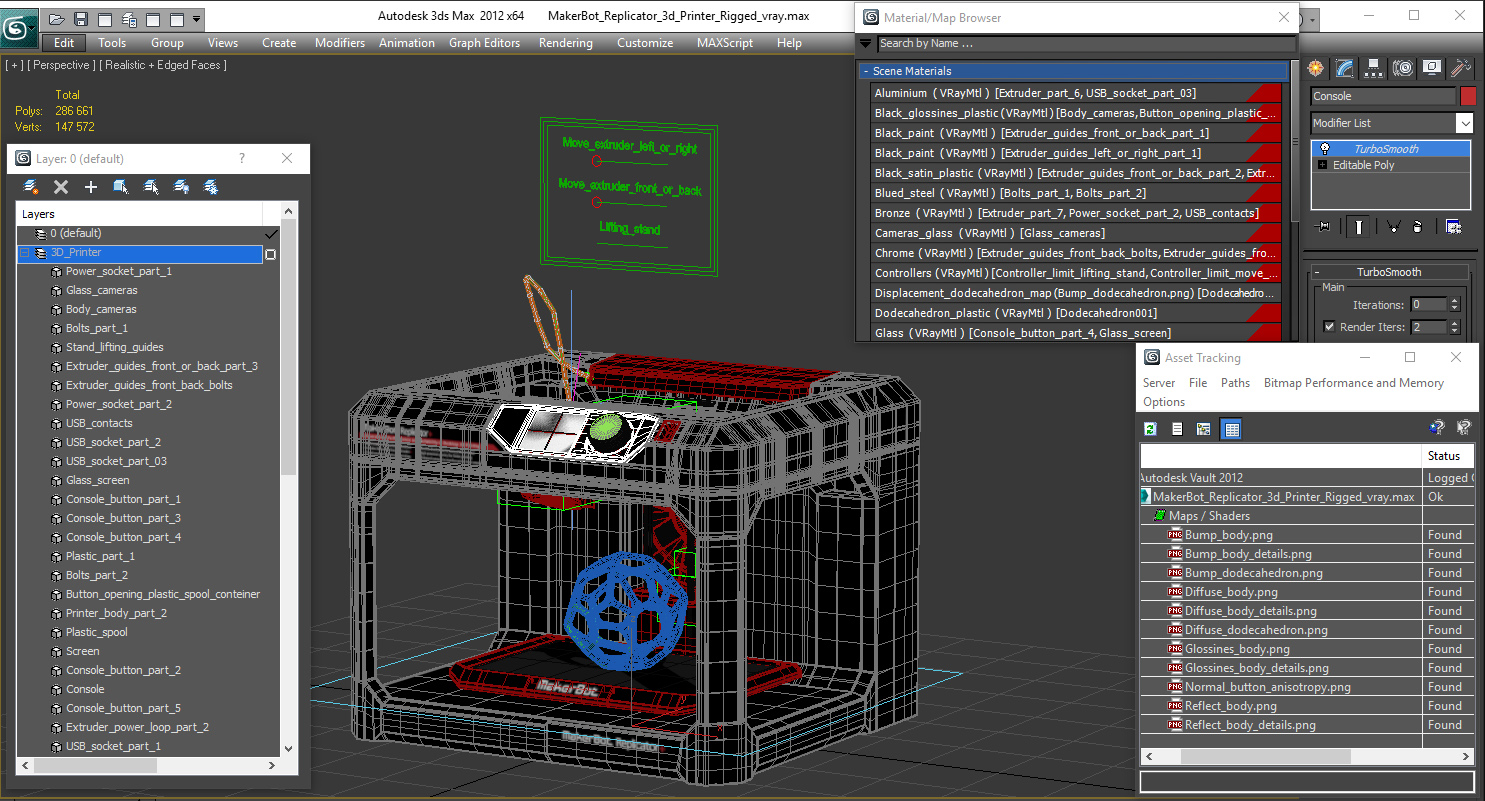Open the Graph Editors menu
The image size is (1485, 801).
click(x=484, y=43)
